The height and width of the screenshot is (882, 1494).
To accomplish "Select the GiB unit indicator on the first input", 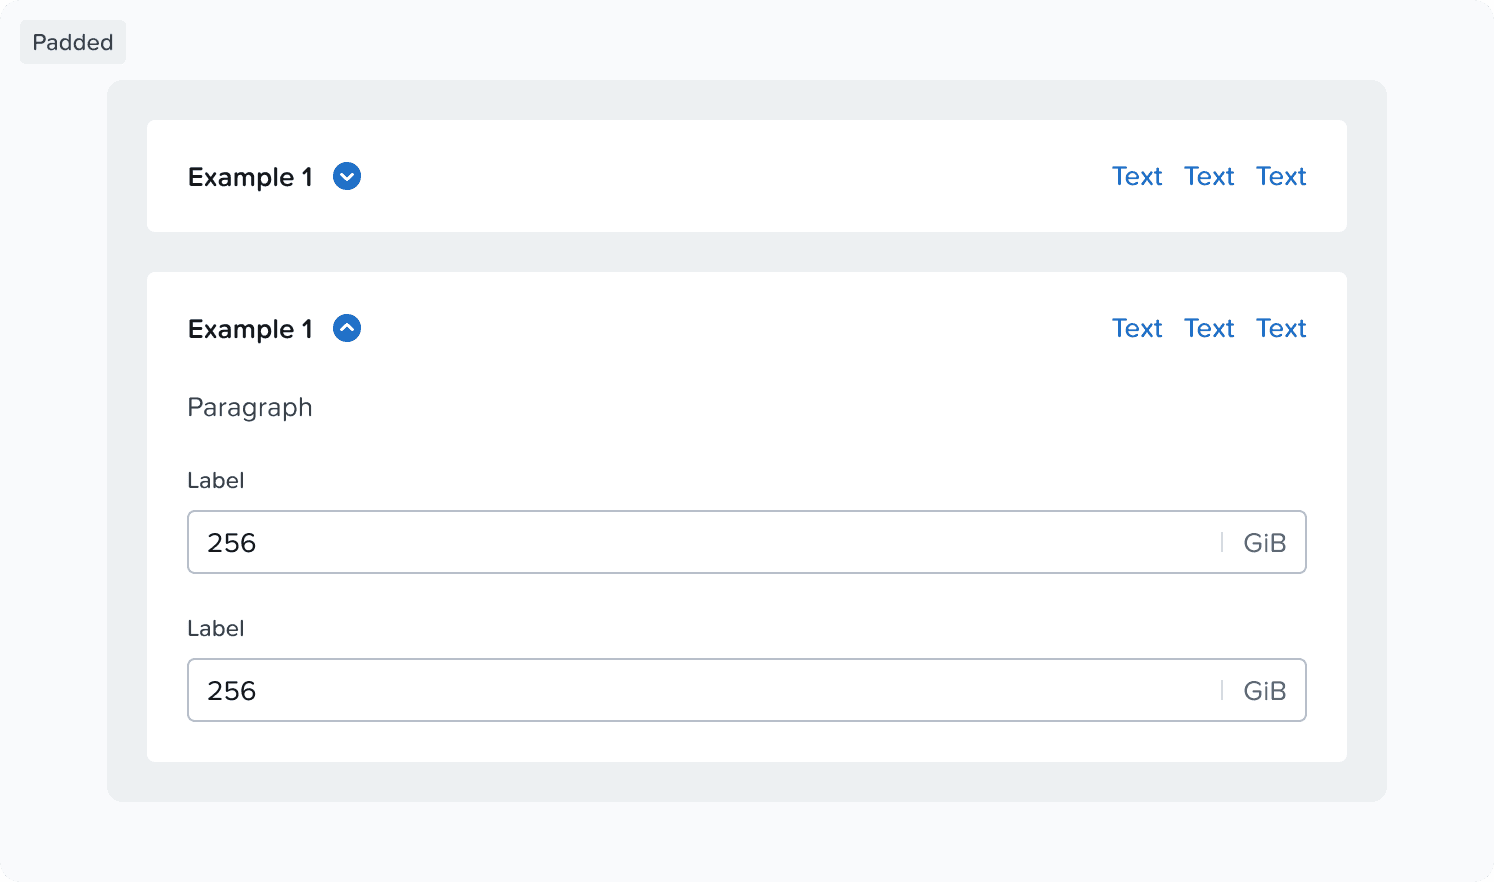I will tap(1265, 542).
